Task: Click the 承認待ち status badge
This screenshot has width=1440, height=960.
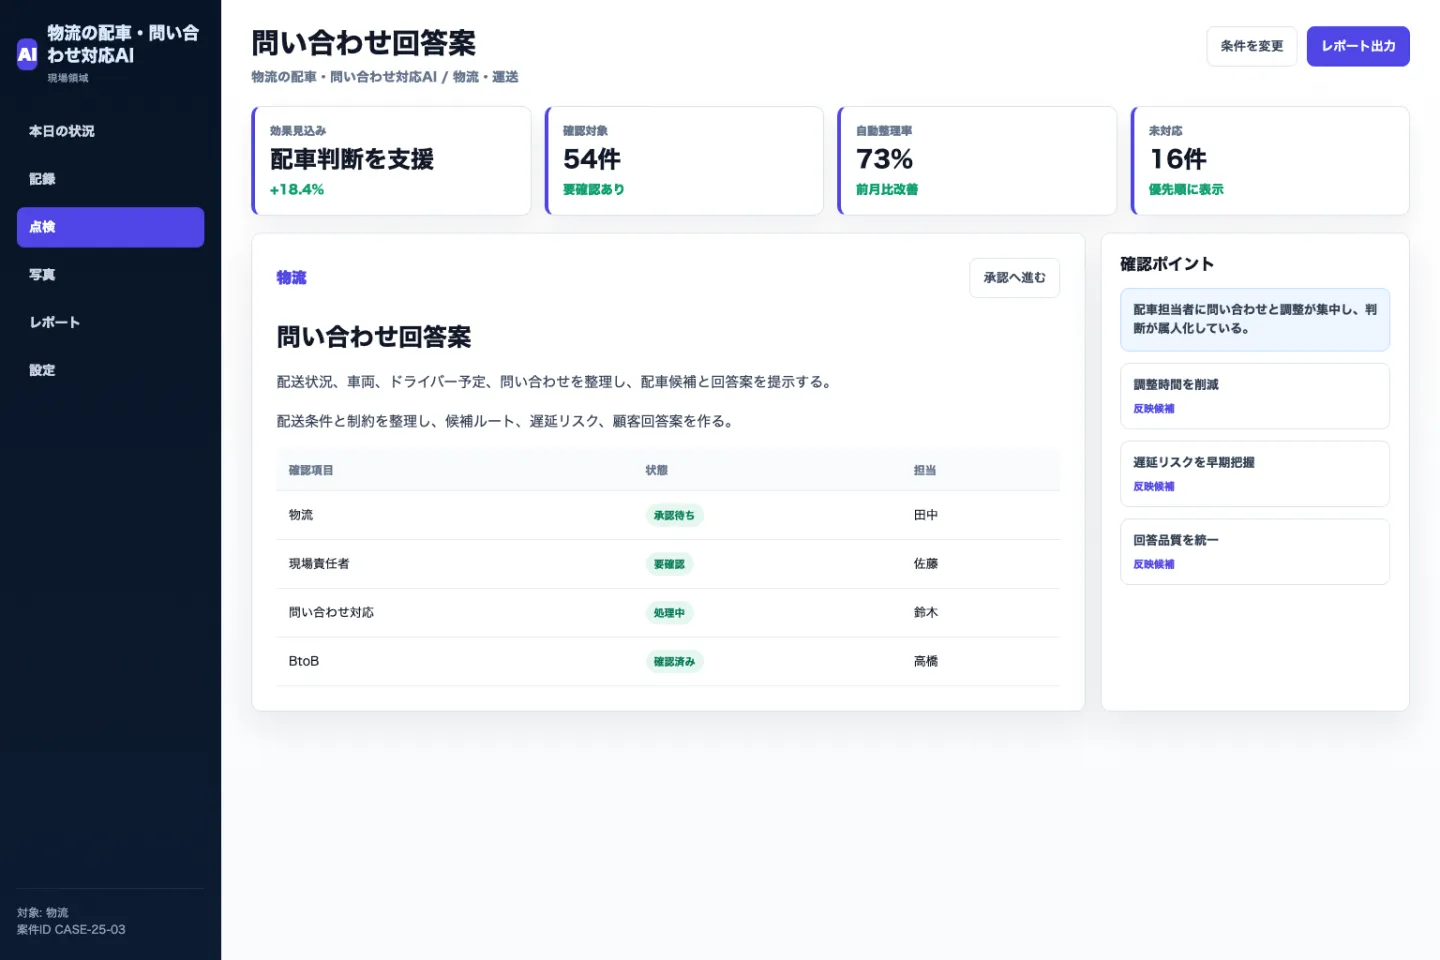Action: pos(674,516)
